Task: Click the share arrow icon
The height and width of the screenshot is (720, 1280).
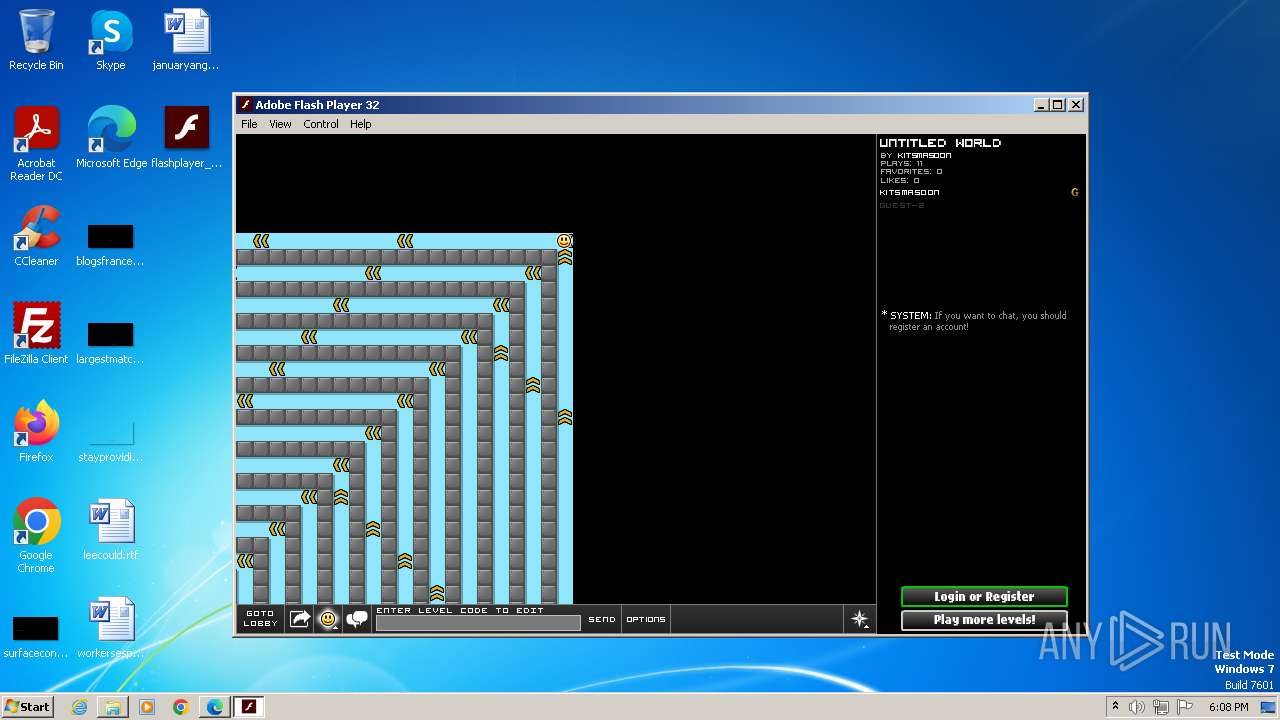Action: (299, 620)
